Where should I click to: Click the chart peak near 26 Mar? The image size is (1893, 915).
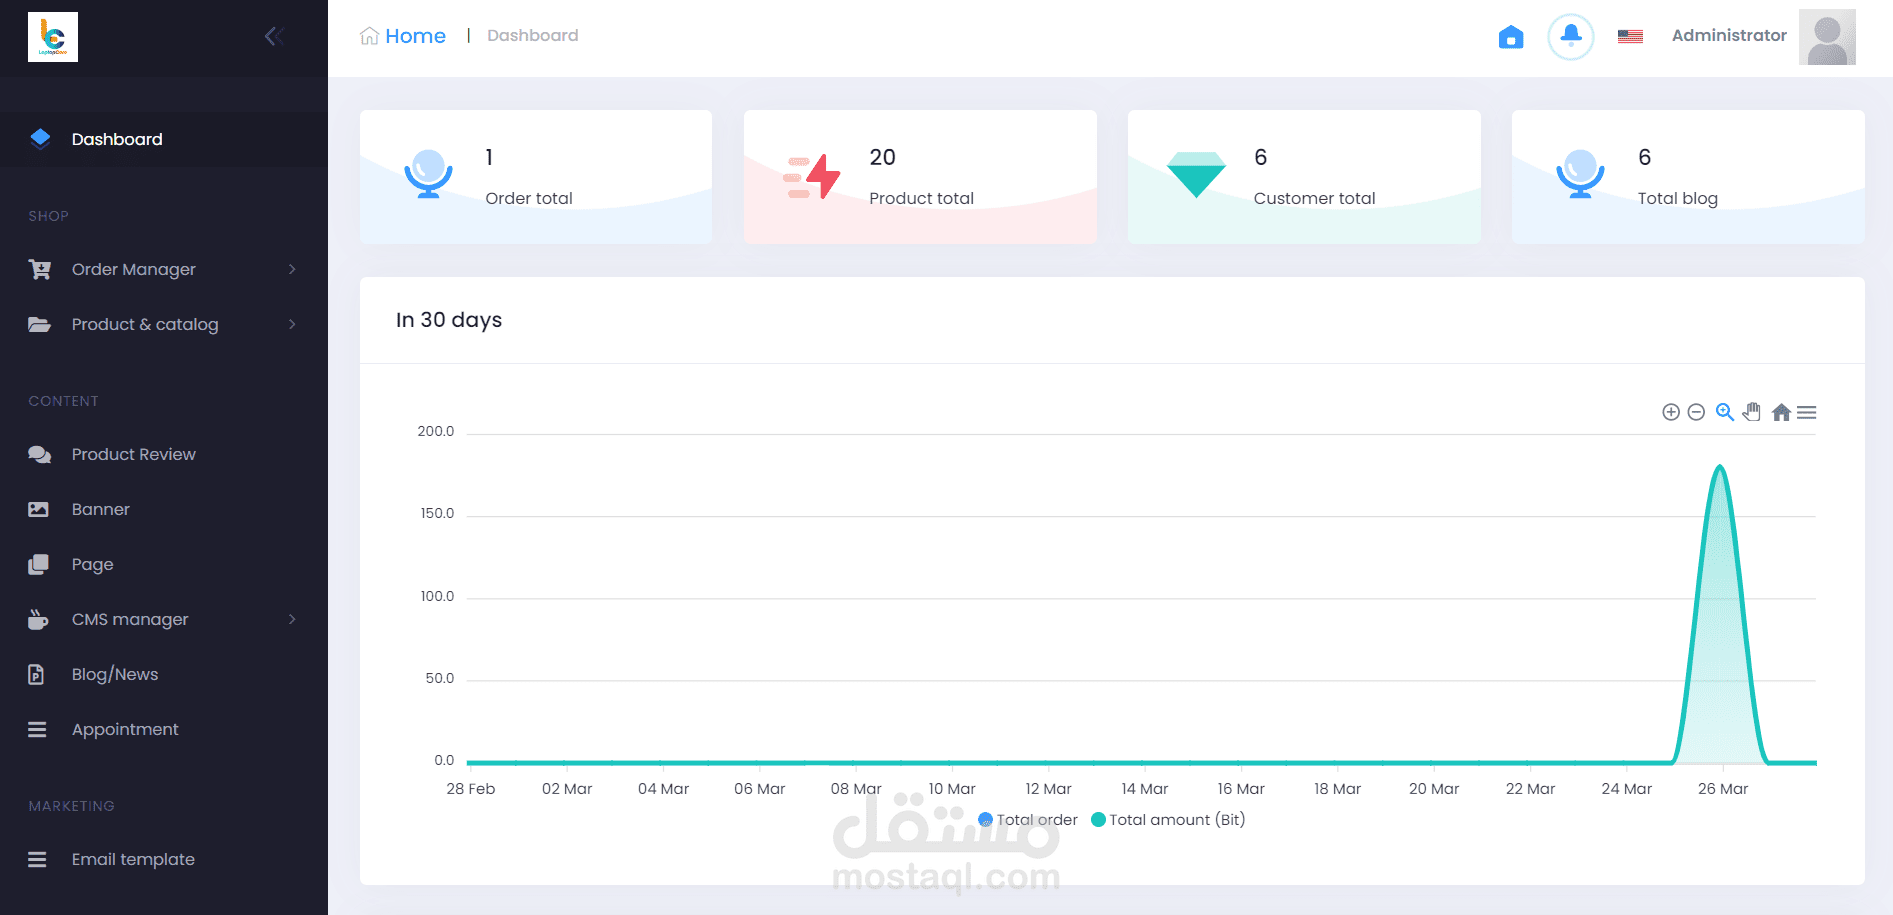click(1720, 467)
